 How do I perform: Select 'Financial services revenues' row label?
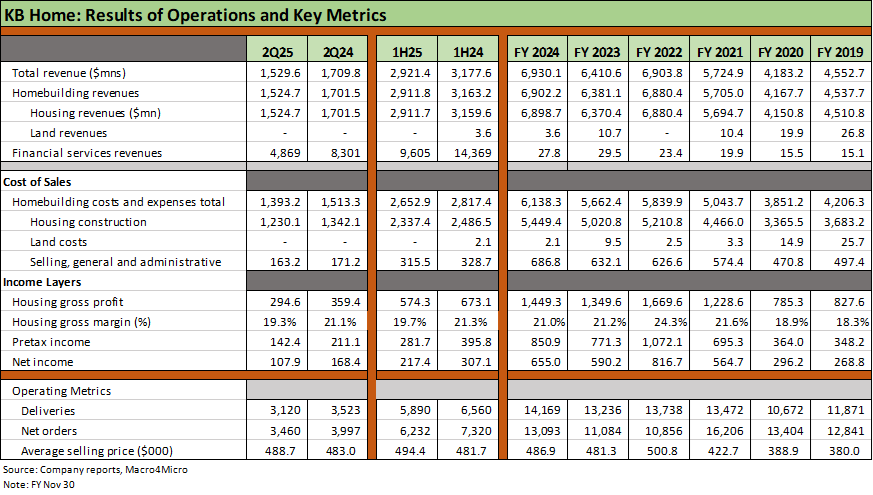click(87, 153)
